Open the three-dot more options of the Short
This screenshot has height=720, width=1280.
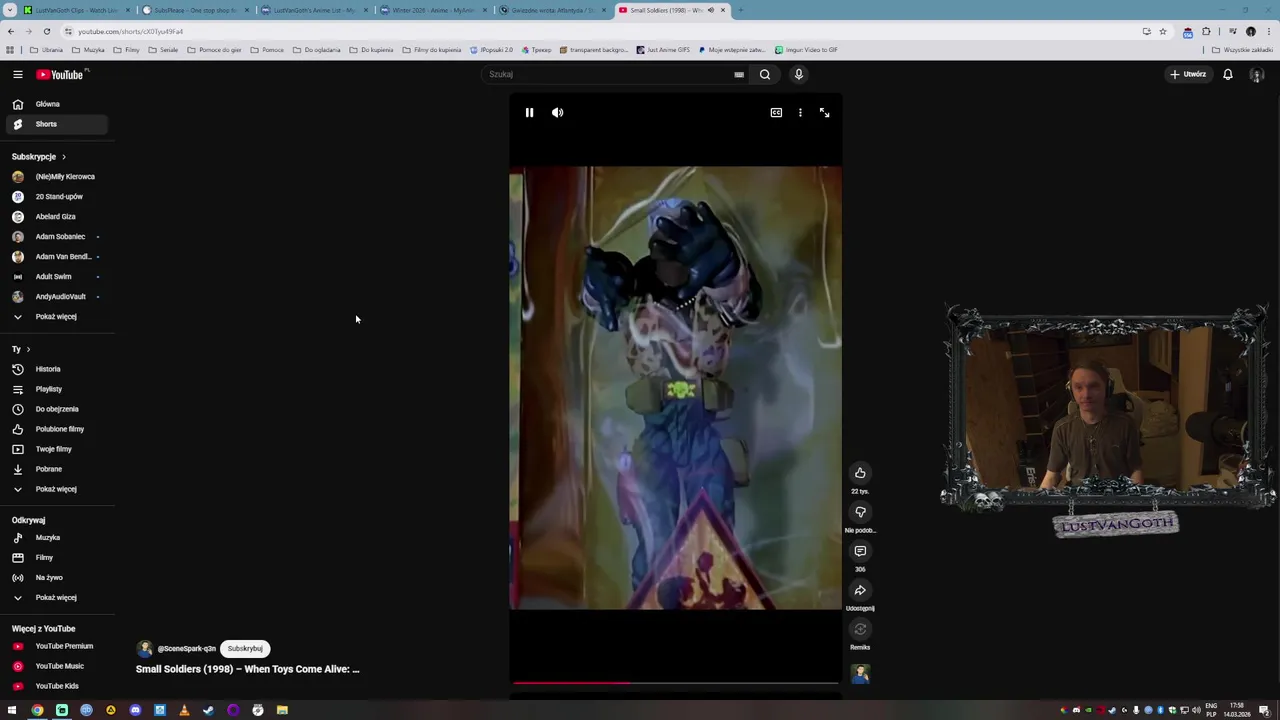(x=800, y=113)
